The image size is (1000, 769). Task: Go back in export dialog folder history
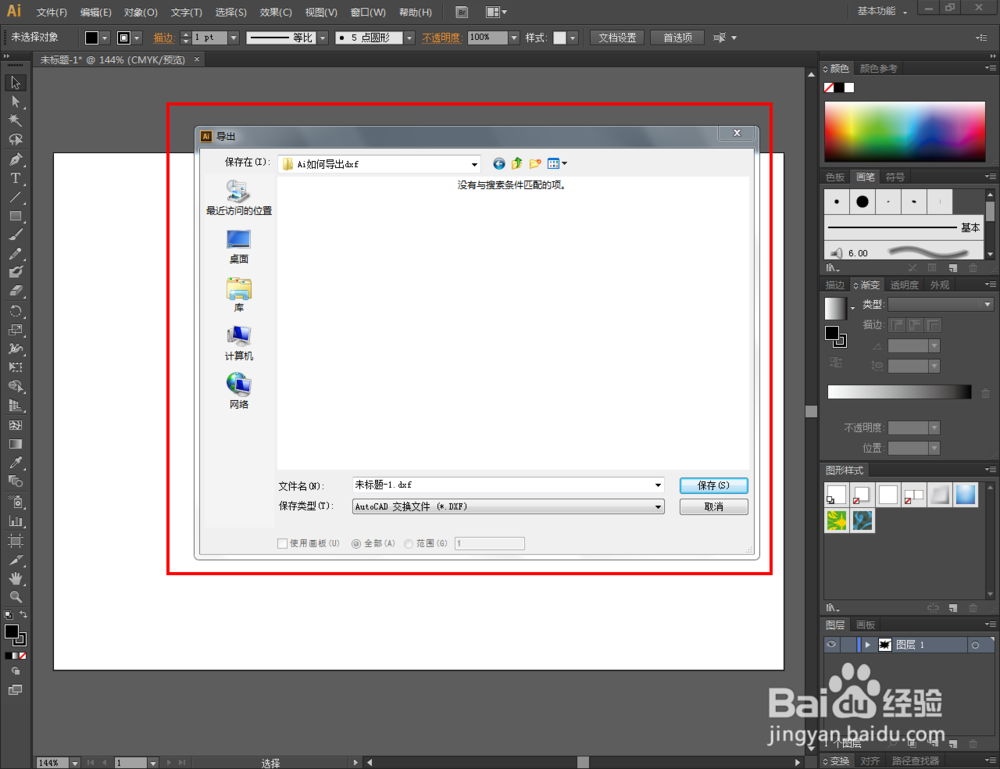[499, 164]
